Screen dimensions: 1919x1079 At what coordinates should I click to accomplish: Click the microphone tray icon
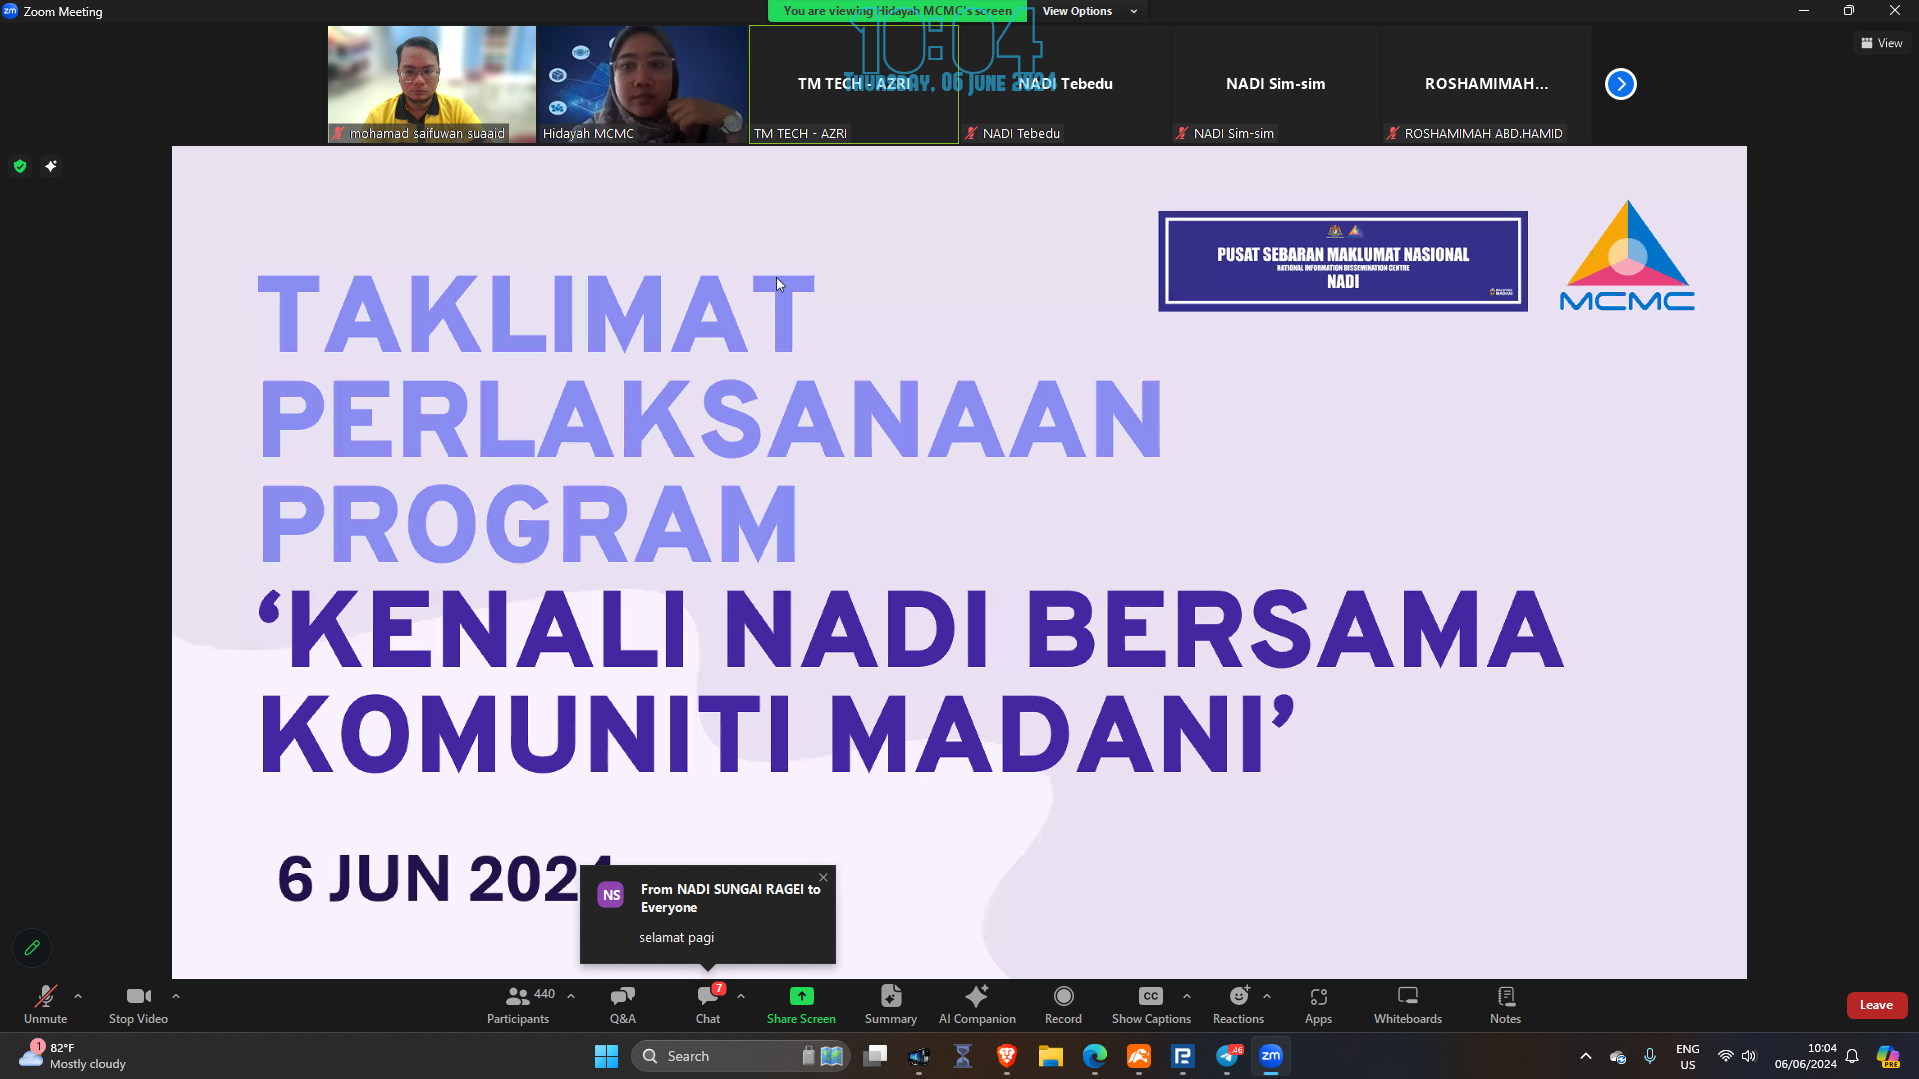tap(1650, 1056)
